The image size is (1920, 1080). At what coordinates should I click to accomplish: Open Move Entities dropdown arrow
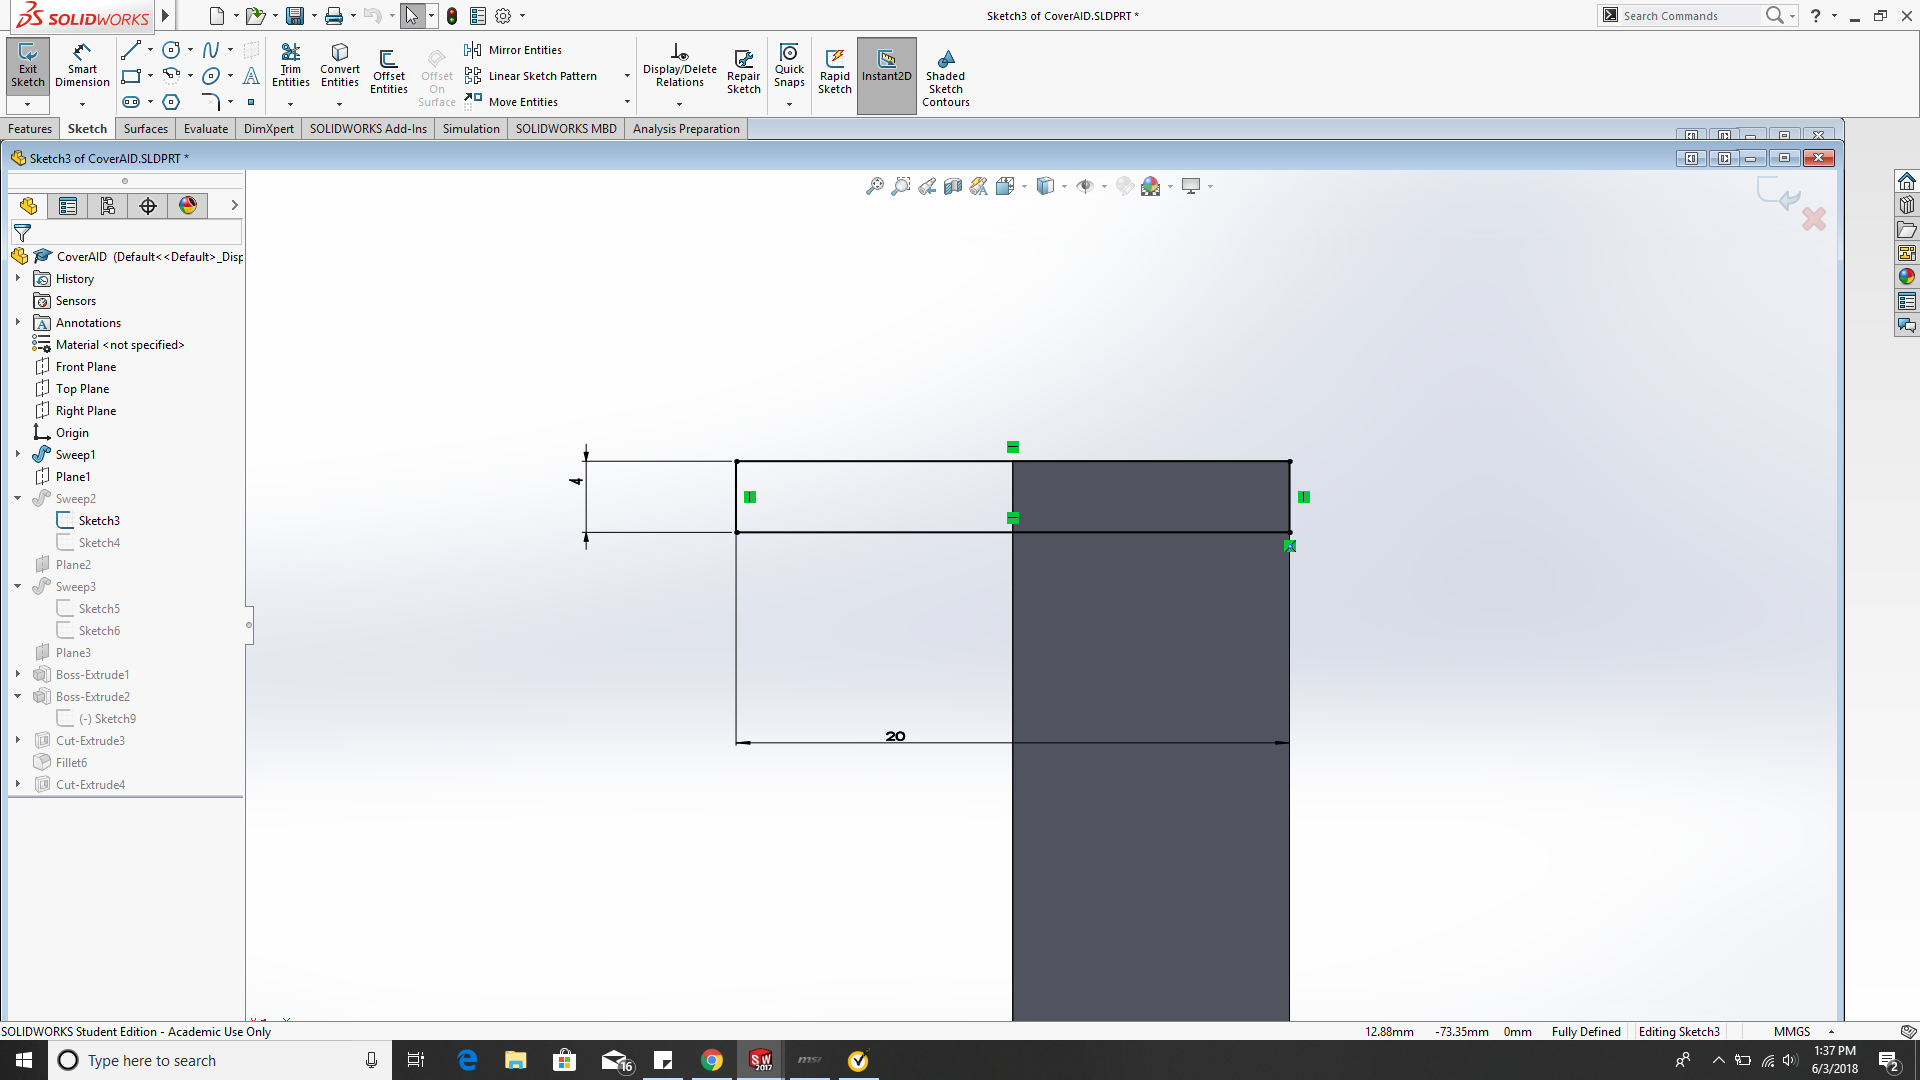click(627, 102)
